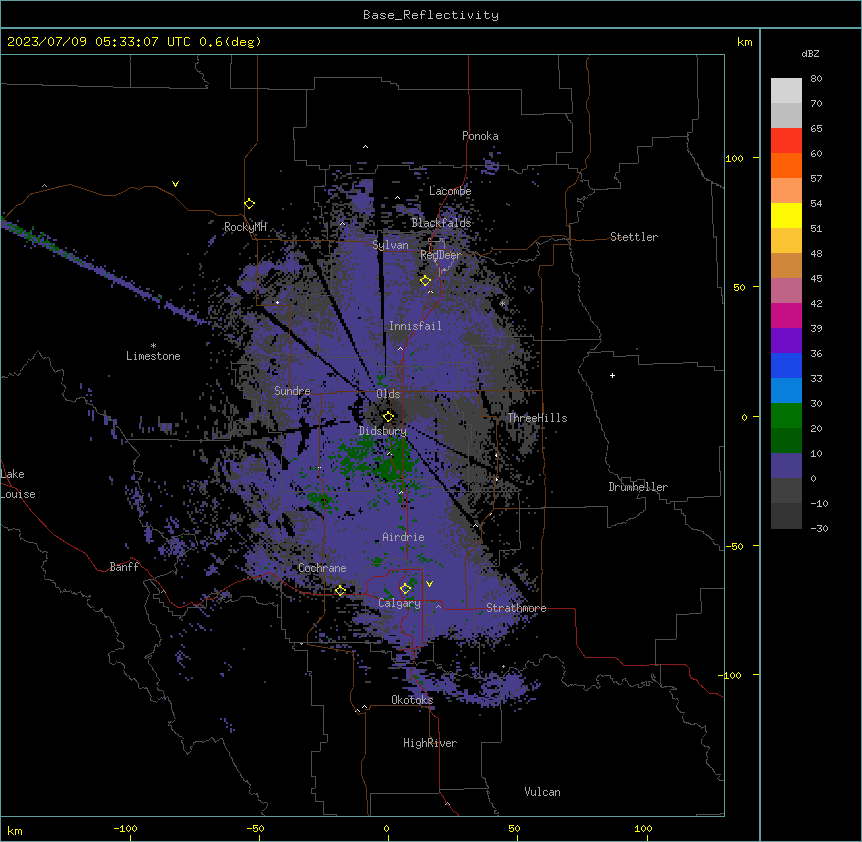The width and height of the screenshot is (862, 842).
Task: Click the Didsbury city label
Action: (382, 431)
